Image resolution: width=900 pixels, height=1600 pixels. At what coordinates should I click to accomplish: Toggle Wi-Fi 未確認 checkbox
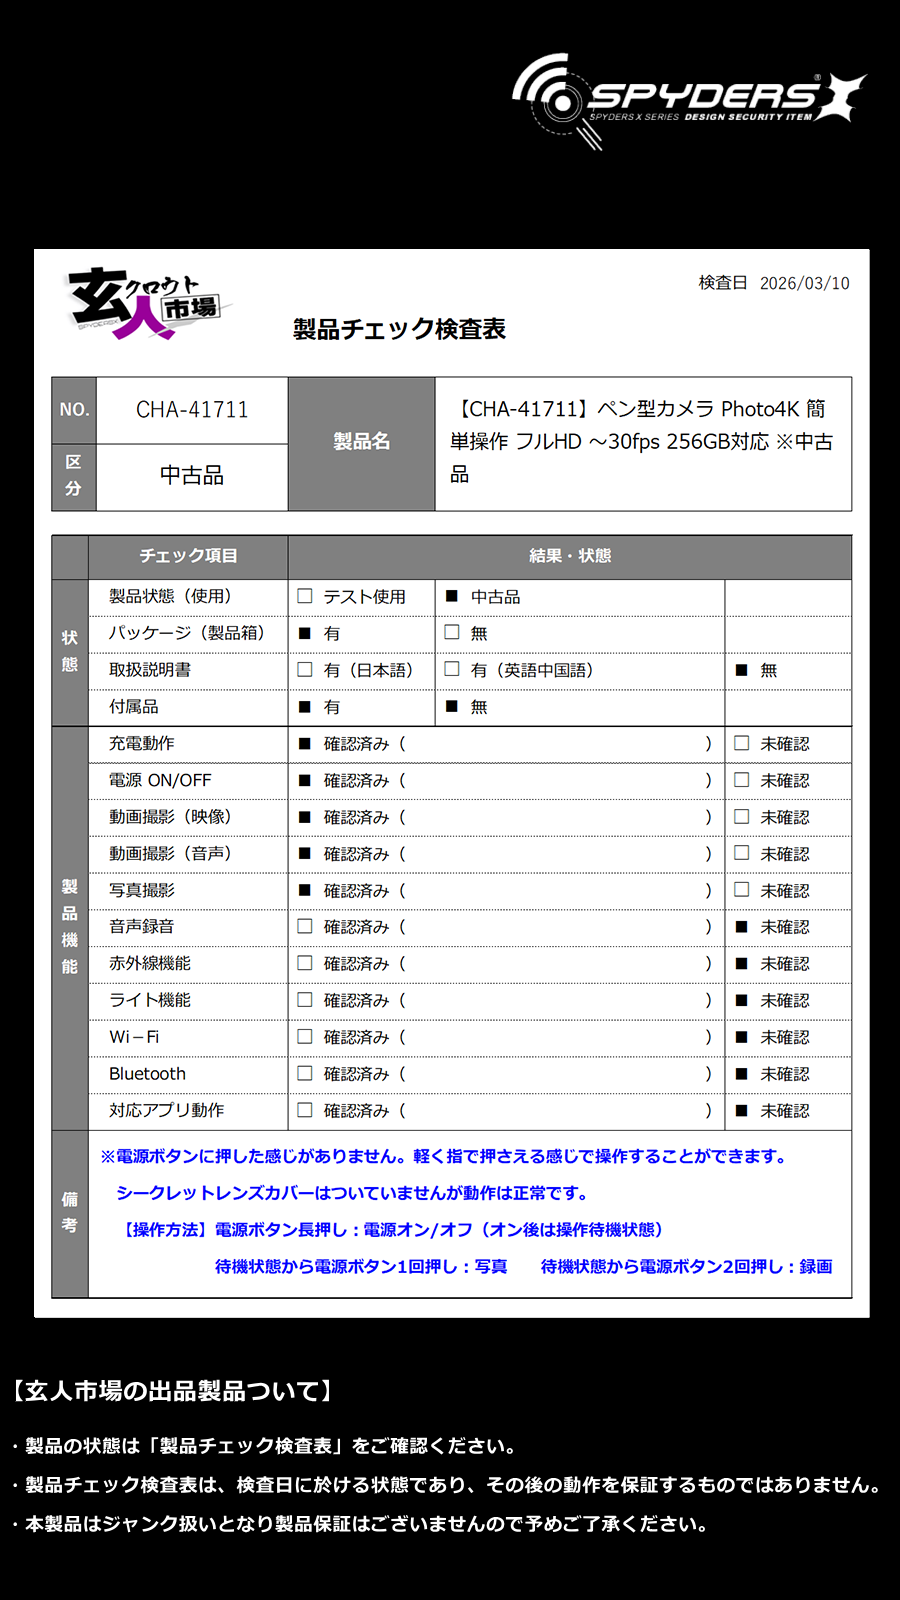pyautogui.click(x=742, y=1037)
